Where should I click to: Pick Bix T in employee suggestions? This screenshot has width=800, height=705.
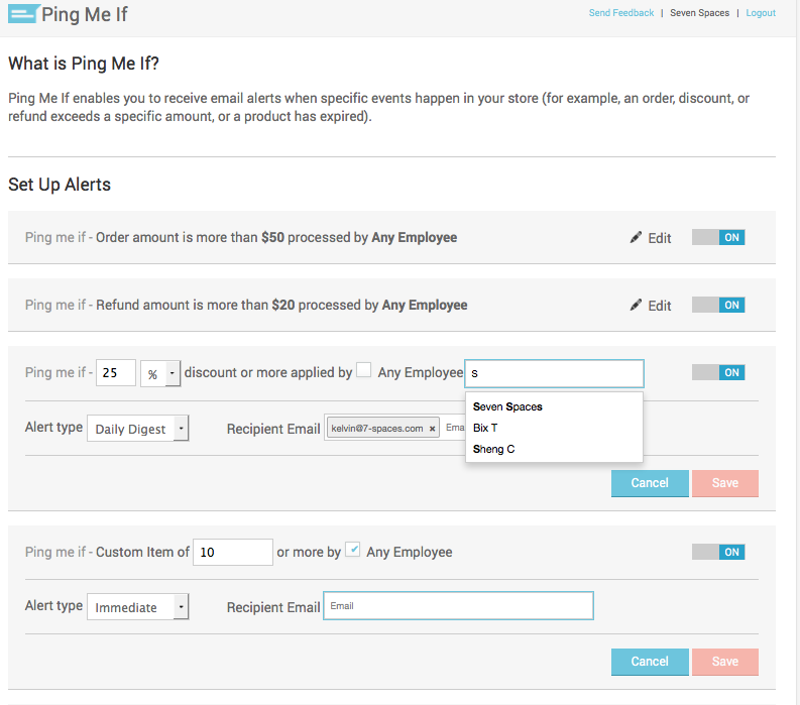pyautogui.click(x=486, y=428)
